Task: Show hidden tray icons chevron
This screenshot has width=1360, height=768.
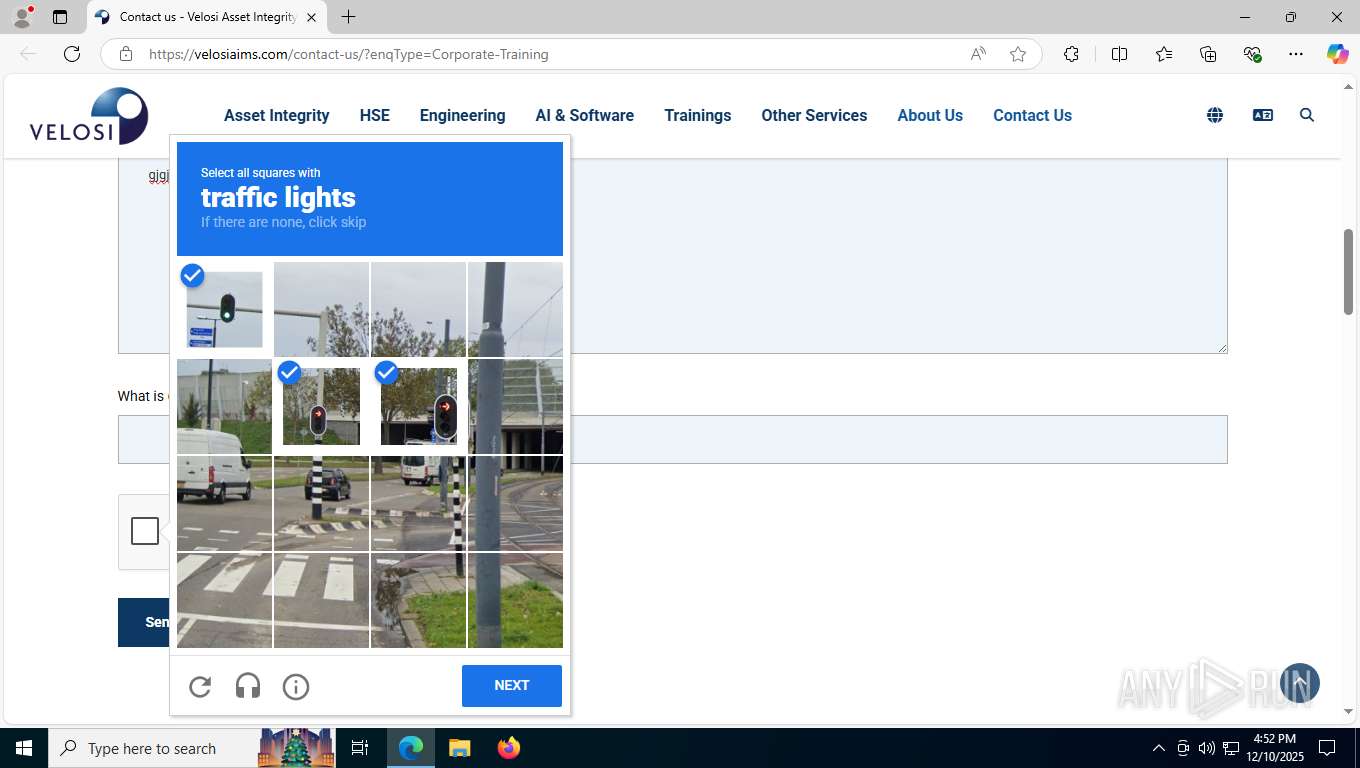Action: [1159, 748]
